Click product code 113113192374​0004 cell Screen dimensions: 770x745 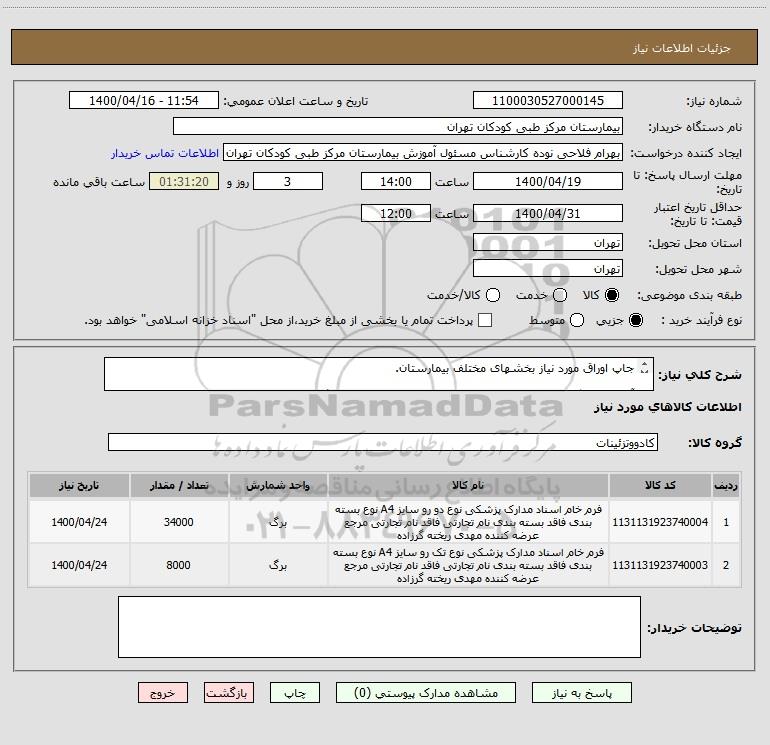click(x=660, y=522)
